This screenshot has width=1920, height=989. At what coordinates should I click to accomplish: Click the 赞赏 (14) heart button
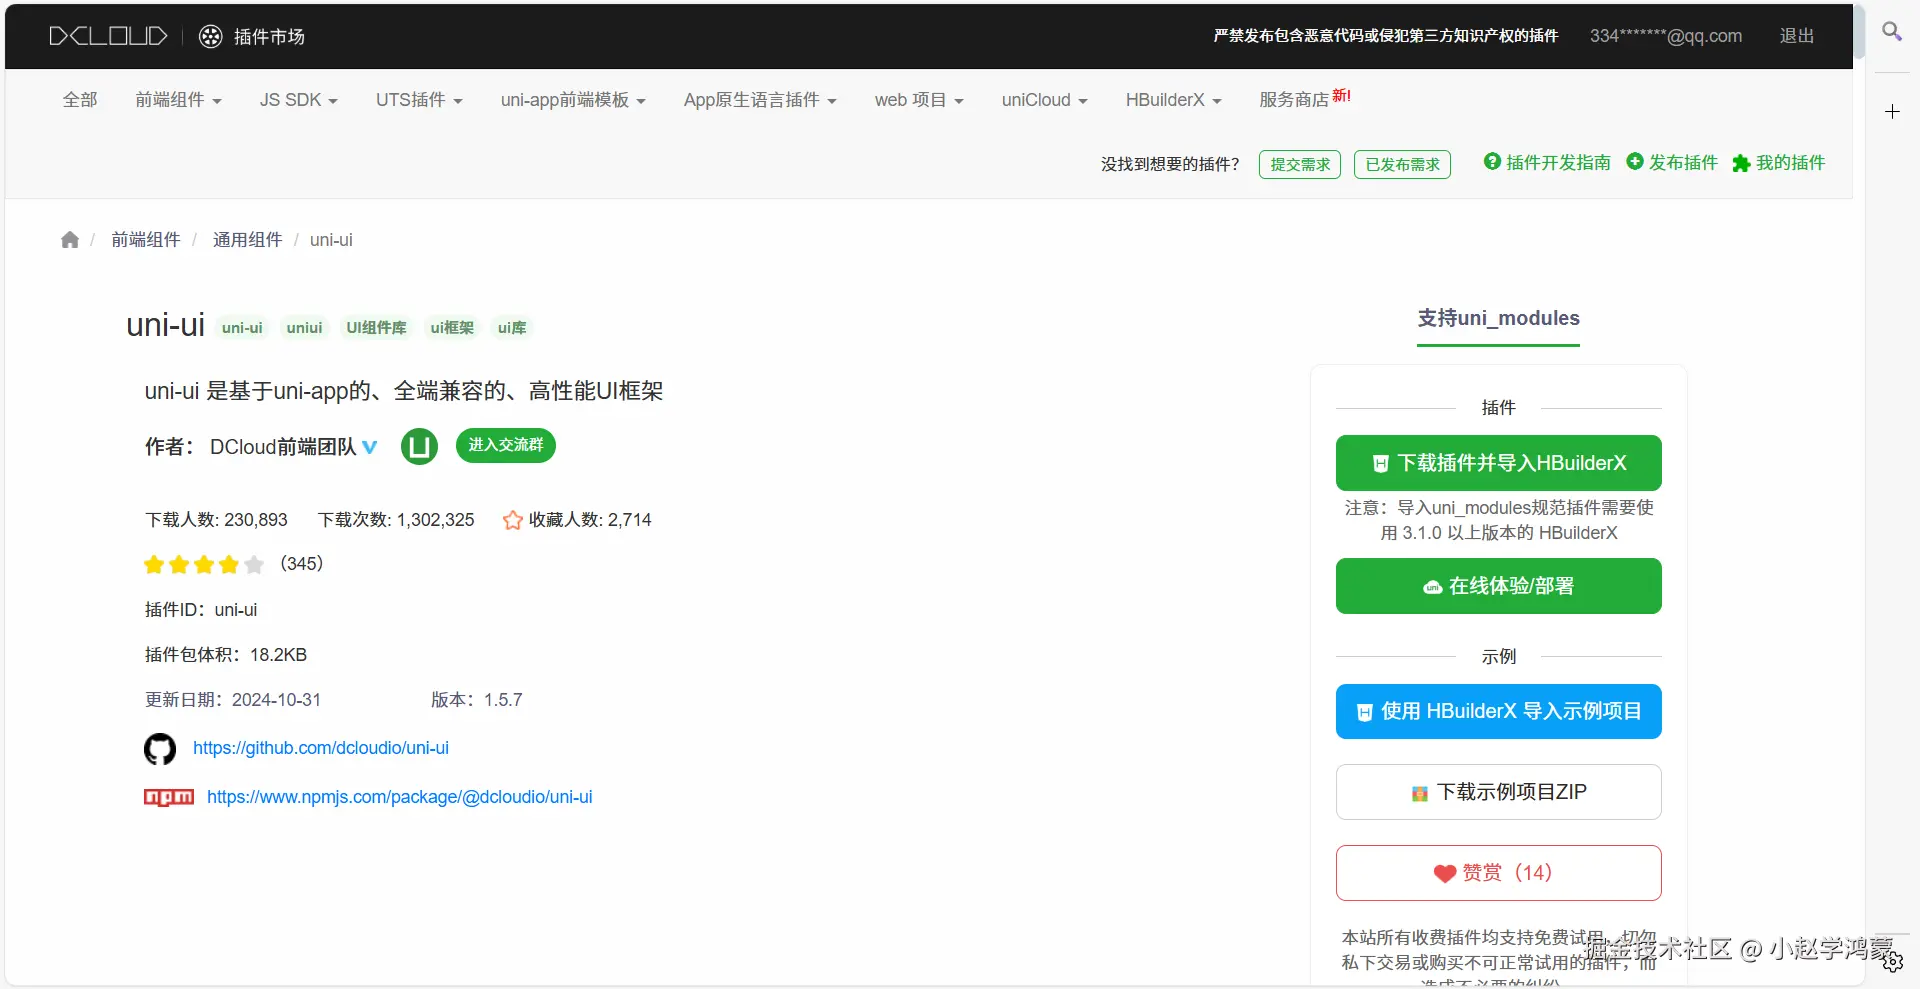point(1498,873)
